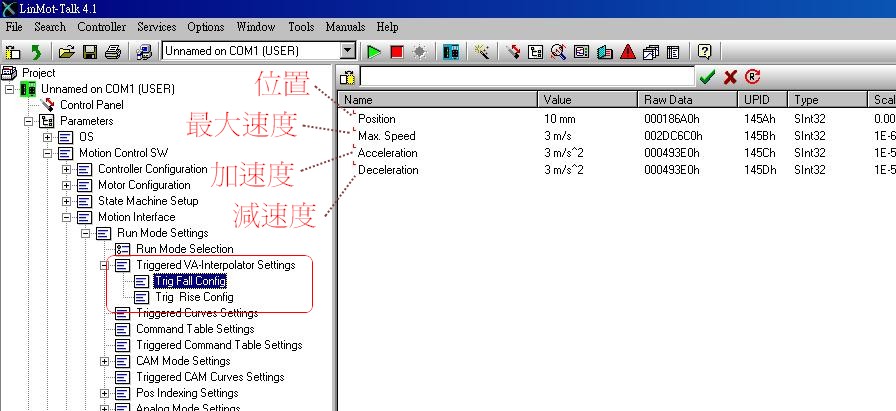The width and height of the screenshot is (896, 411).
Task: Open the Help menu
Action: (387, 27)
